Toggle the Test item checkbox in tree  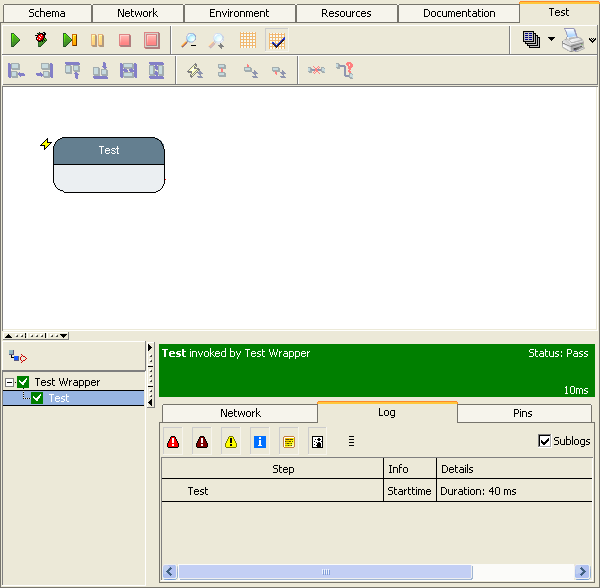click(37, 398)
